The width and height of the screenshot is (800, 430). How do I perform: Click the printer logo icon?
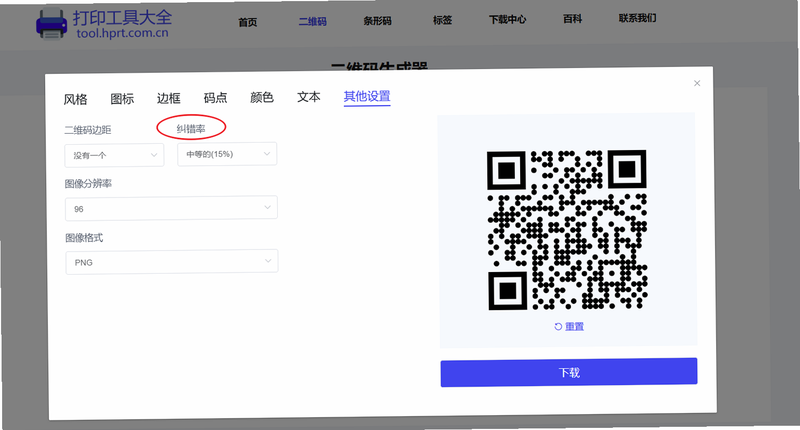[51, 25]
